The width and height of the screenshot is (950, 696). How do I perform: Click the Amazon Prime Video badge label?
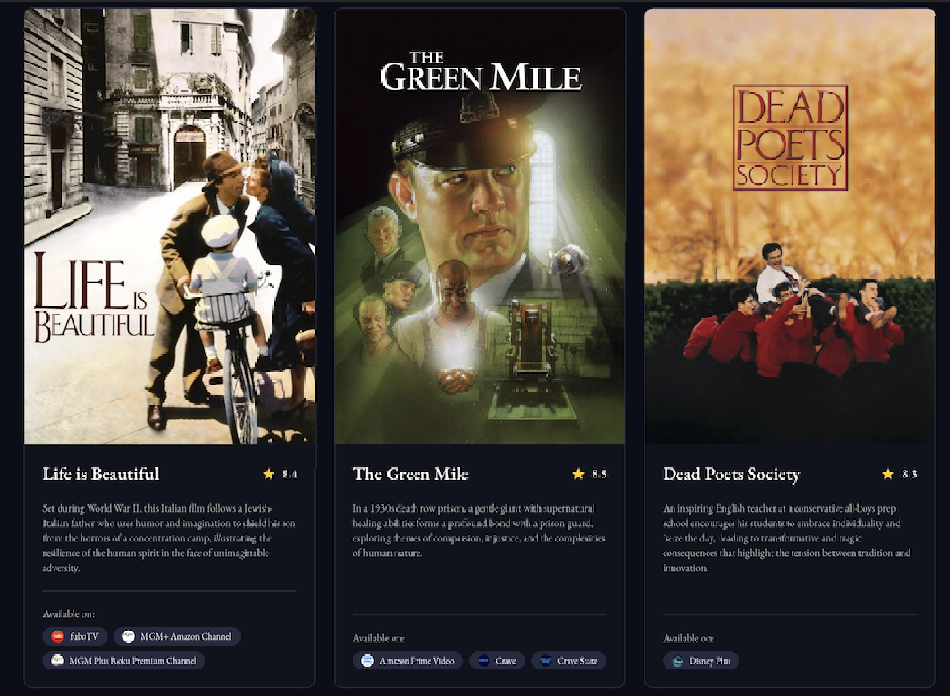click(417, 661)
